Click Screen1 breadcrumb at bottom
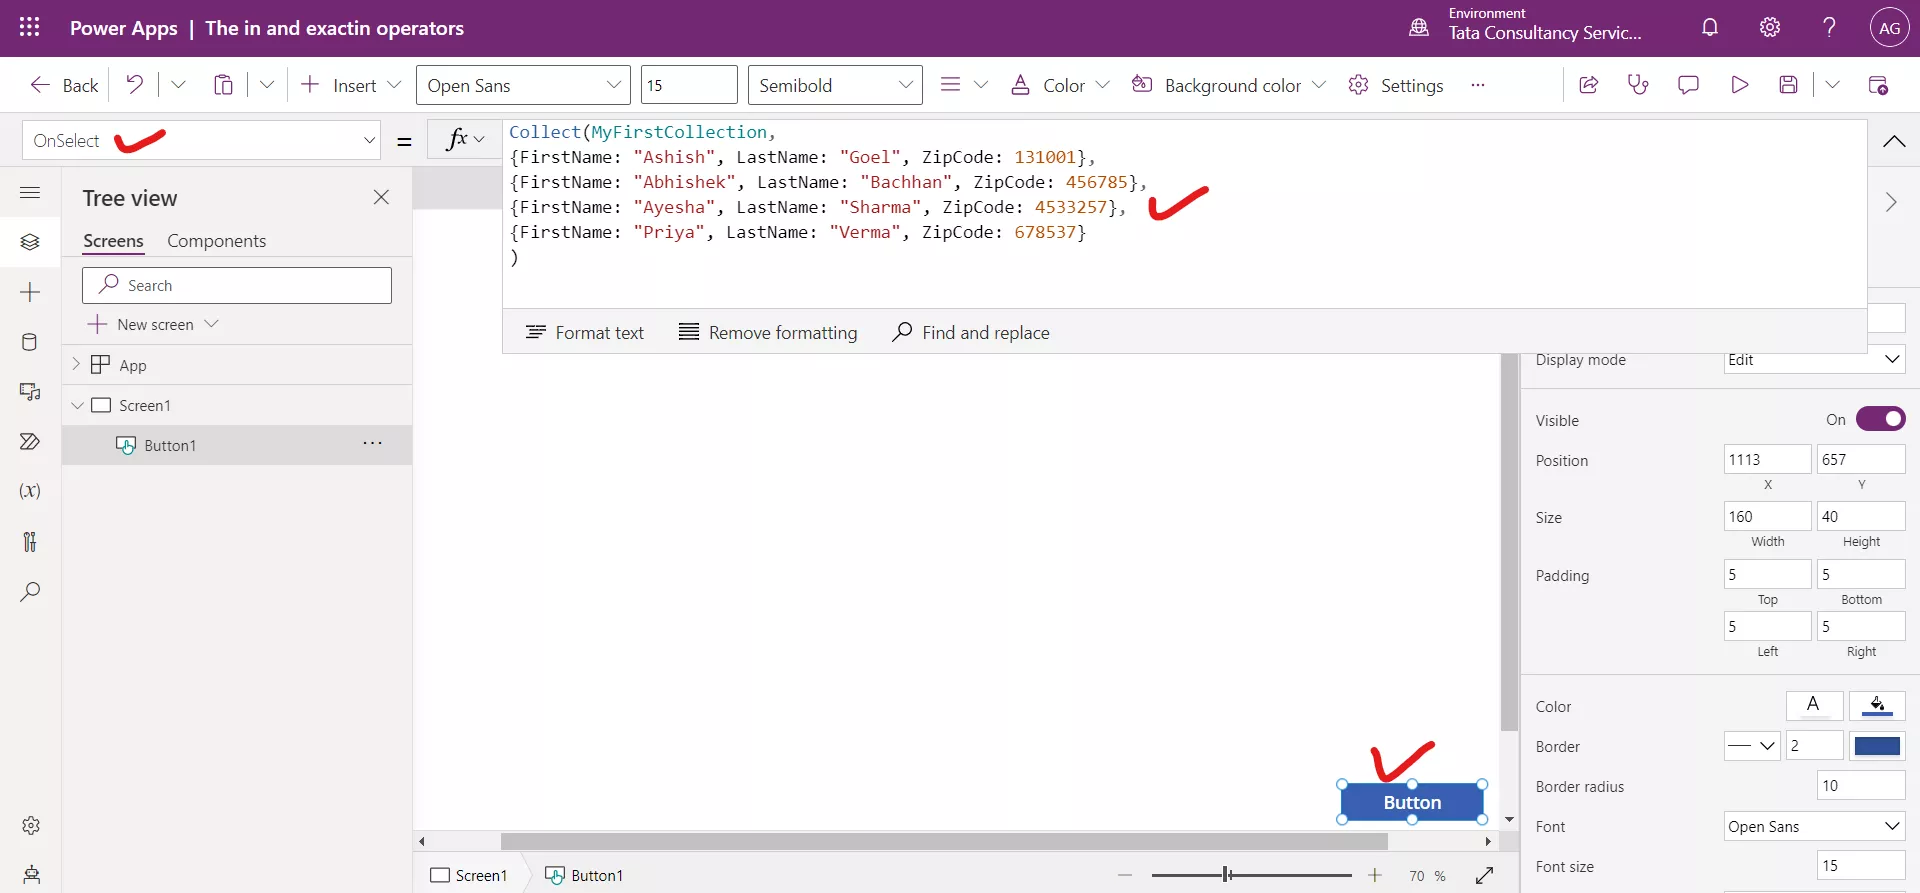The height and width of the screenshot is (893, 1920). pyautogui.click(x=469, y=875)
